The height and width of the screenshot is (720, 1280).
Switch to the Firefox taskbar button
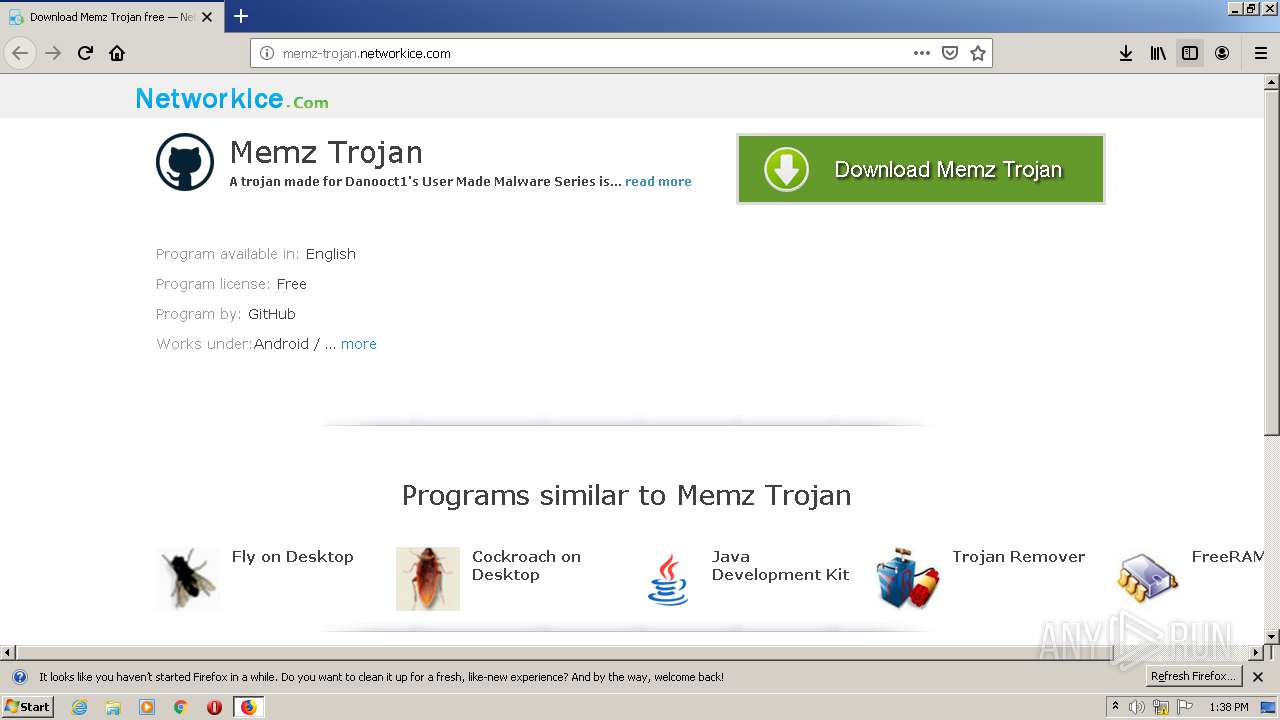(248, 707)
